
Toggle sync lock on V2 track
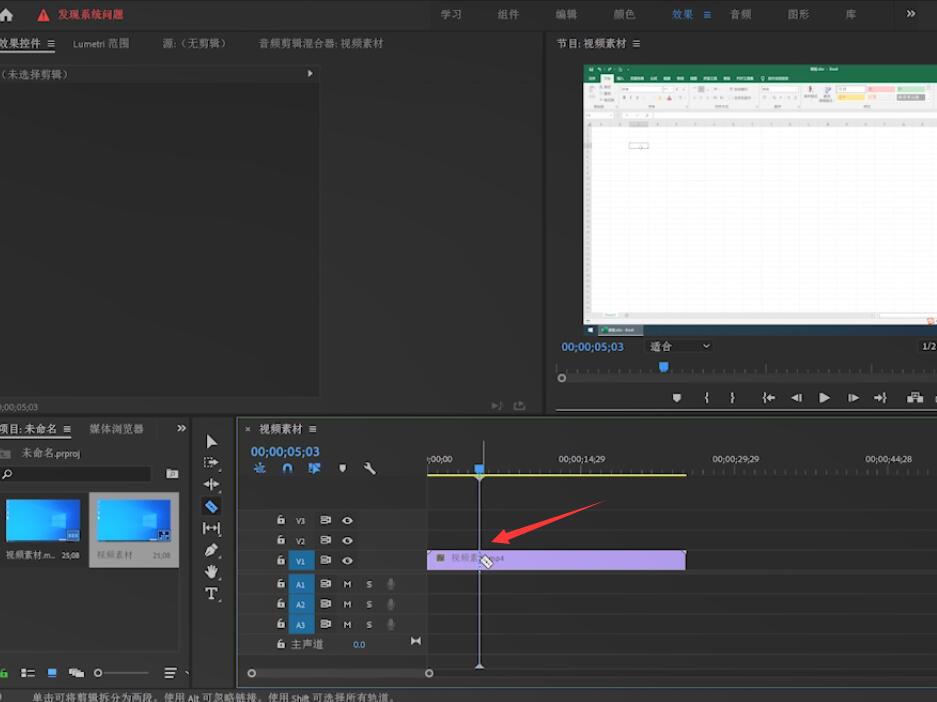point(326,540)
